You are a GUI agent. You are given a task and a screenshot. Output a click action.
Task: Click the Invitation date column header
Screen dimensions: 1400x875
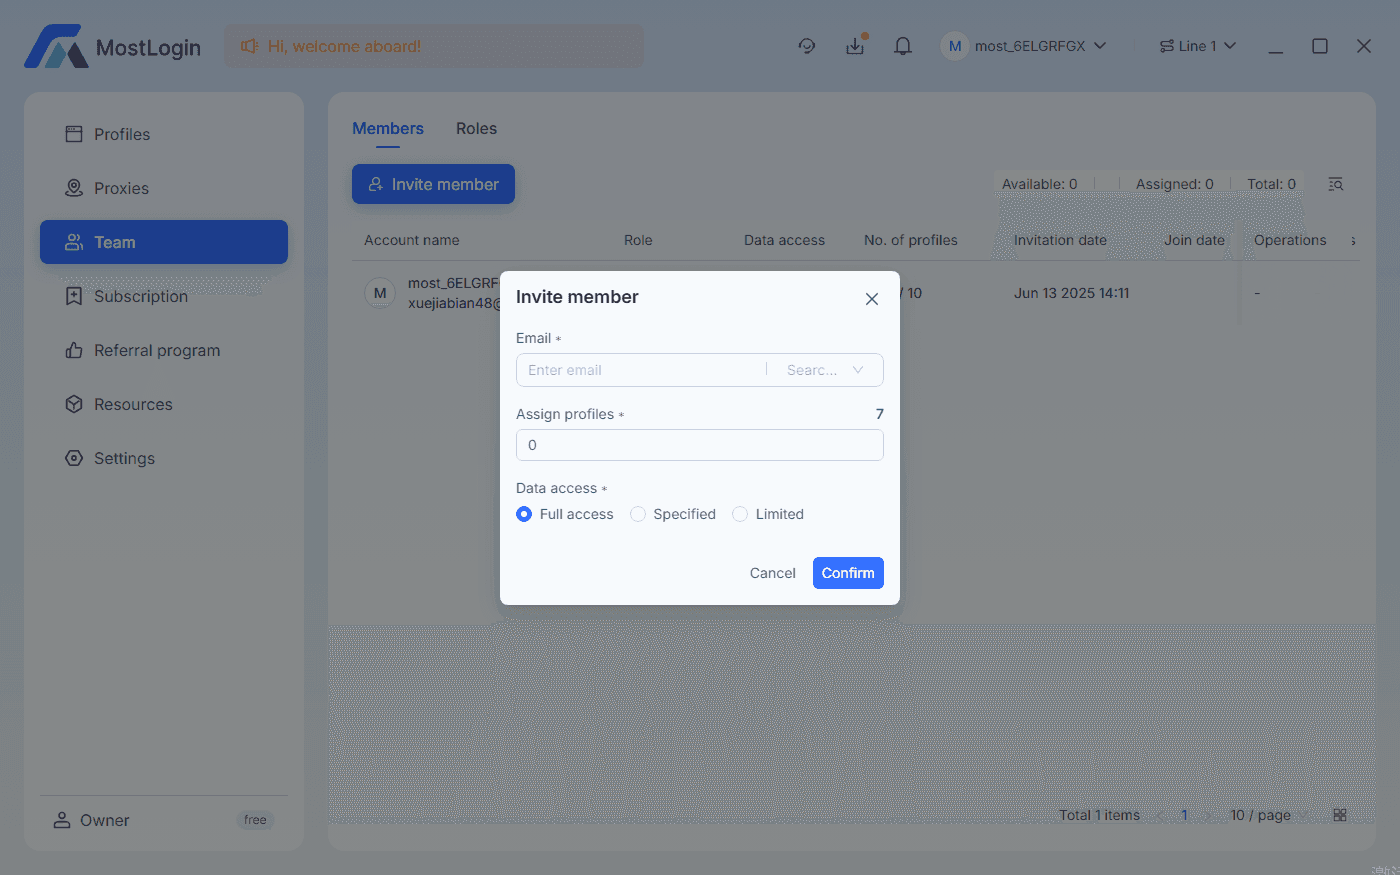[1060, 240]
